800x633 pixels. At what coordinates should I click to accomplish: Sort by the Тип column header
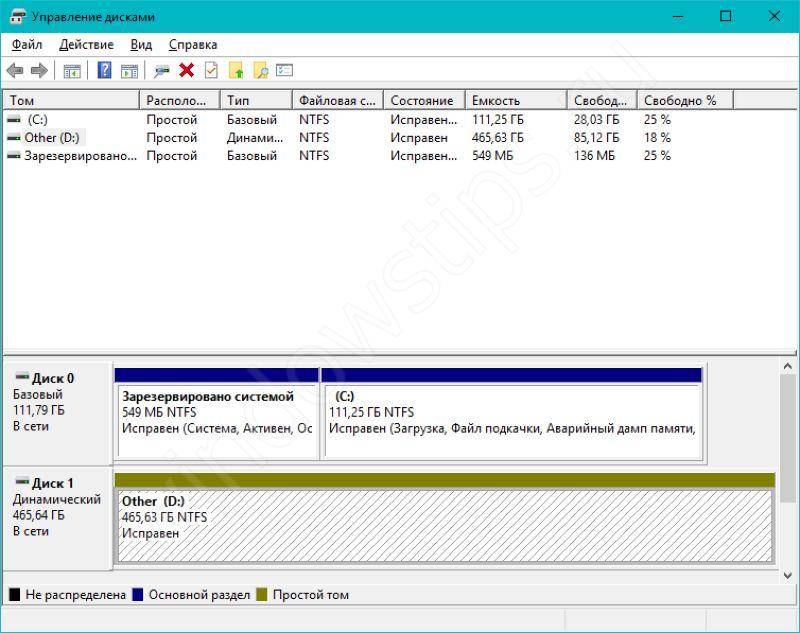pos(257,100)
